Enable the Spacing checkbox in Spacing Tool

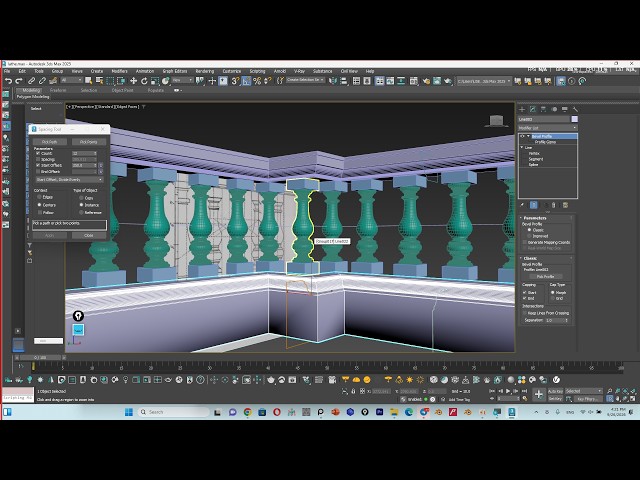tap(38, 160)
